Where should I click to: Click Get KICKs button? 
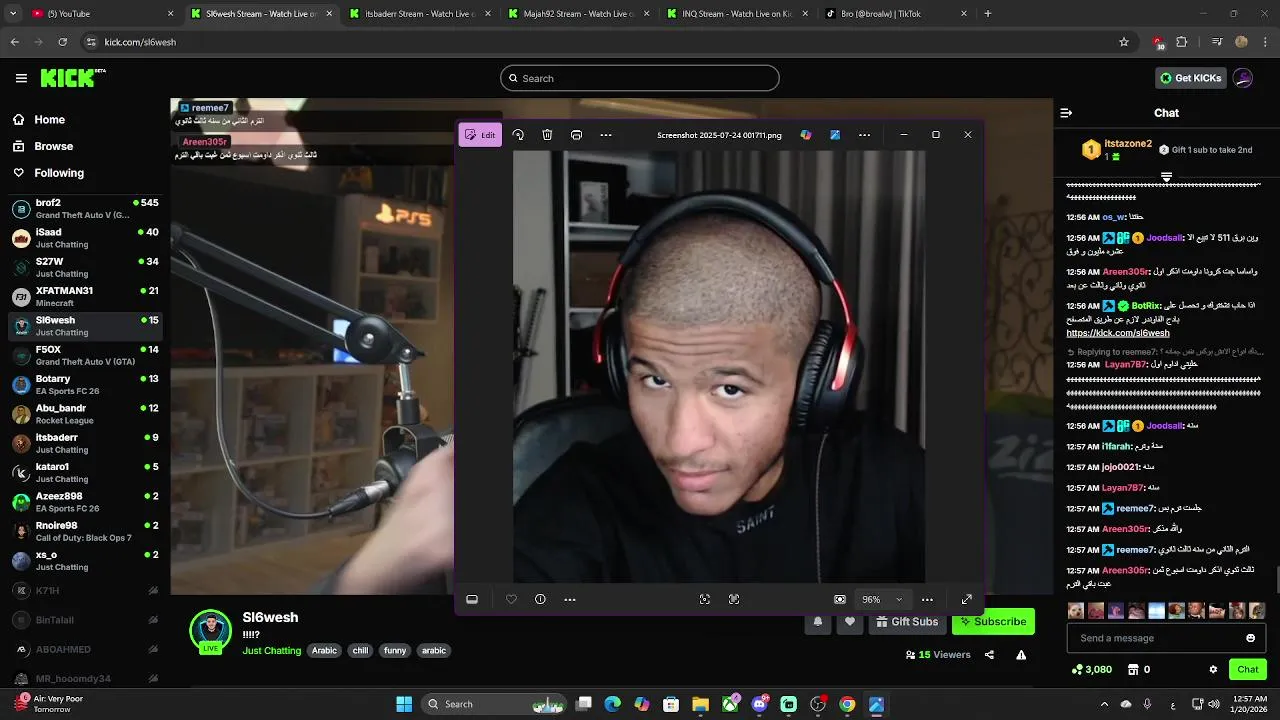[1191, 78]
